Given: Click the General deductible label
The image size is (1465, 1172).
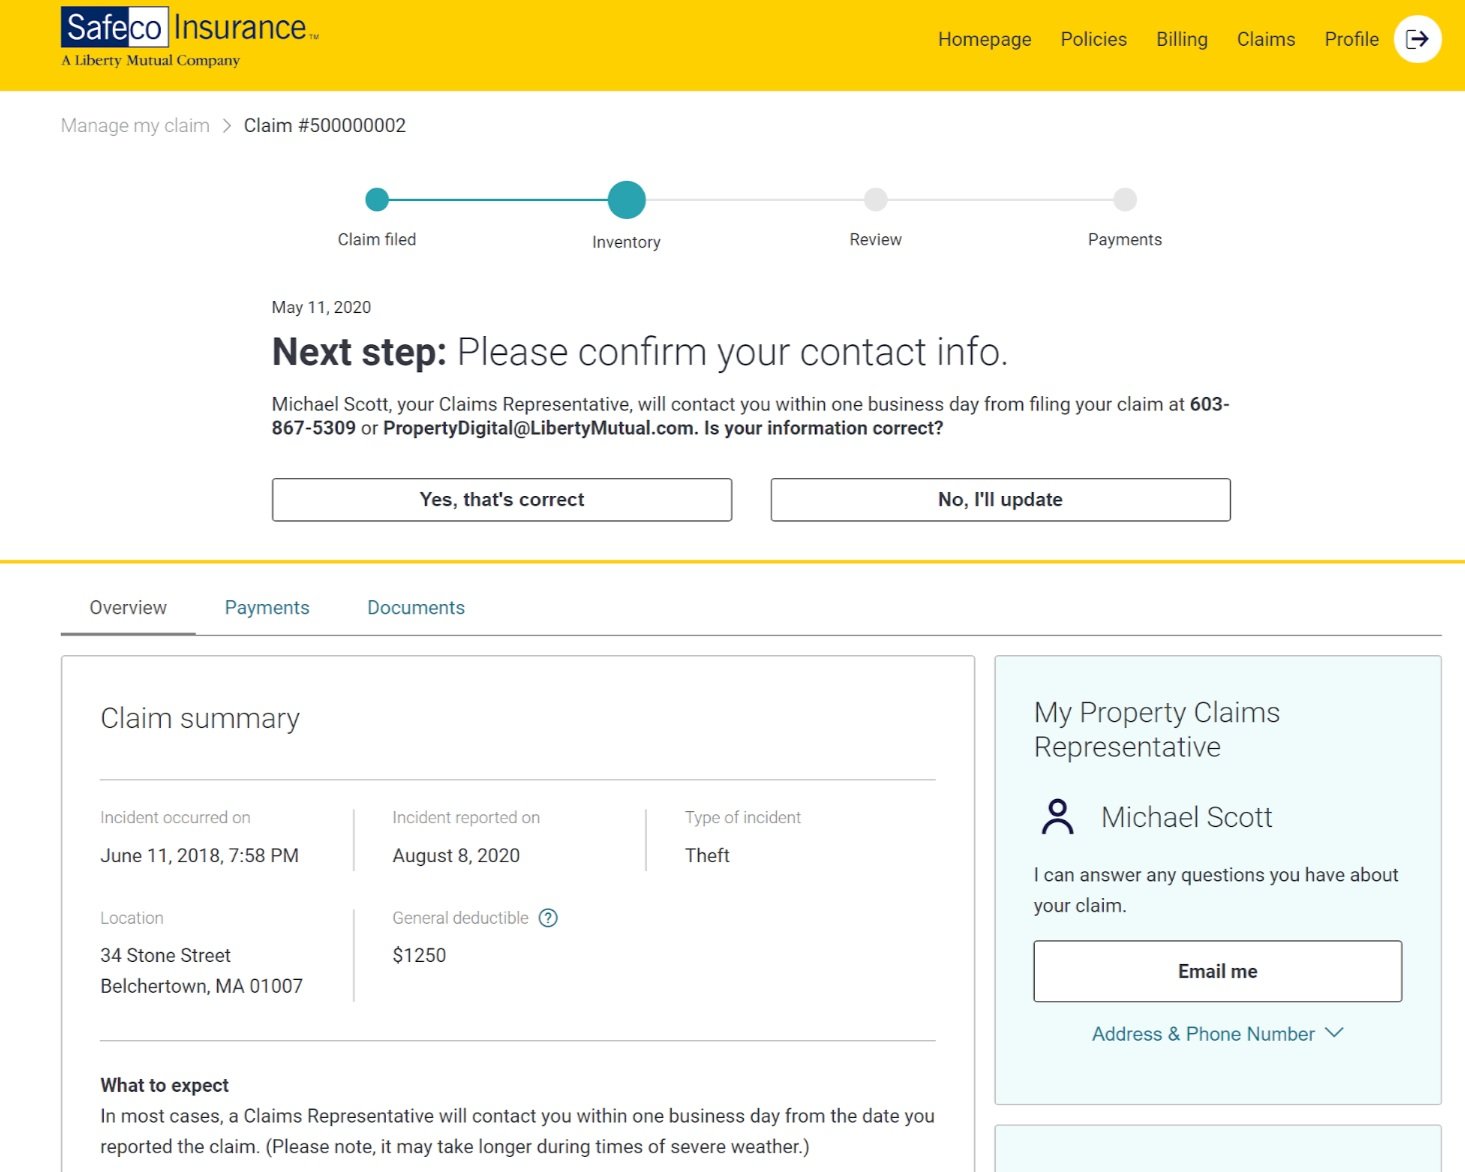Looking at the screenshot, I should (x=460, y=918).
